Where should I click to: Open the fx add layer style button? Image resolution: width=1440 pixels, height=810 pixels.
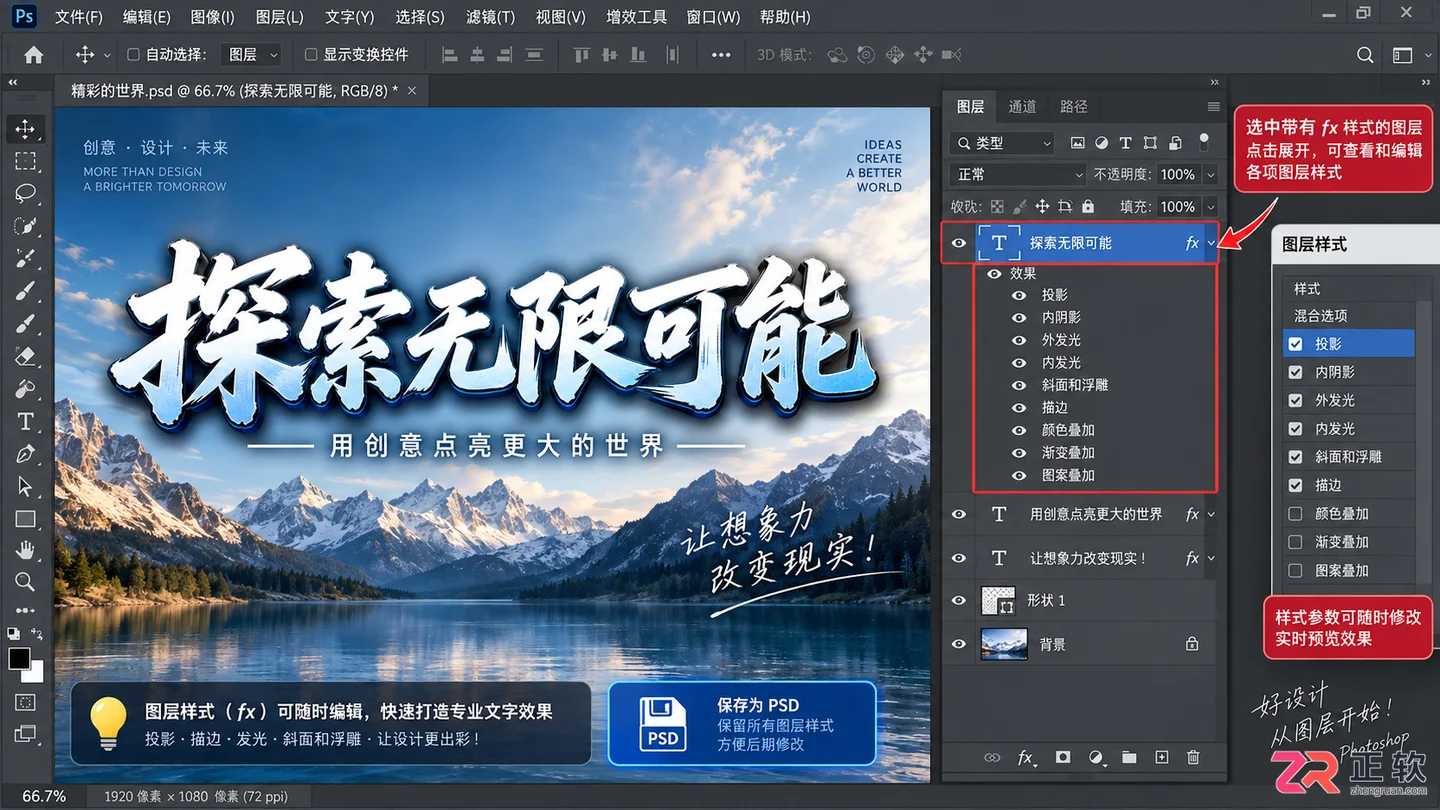(x=1026, y=758)
